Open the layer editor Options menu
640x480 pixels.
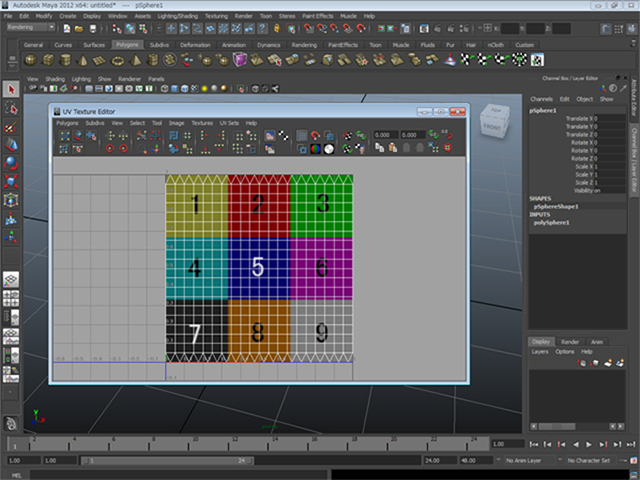coord(564,352)
